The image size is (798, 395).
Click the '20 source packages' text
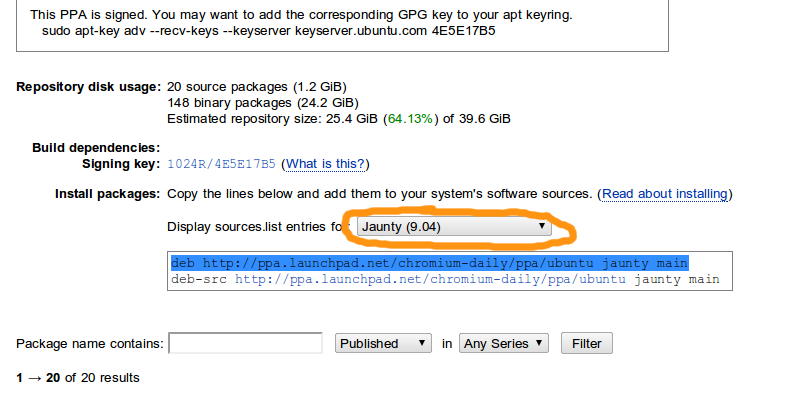227,87
